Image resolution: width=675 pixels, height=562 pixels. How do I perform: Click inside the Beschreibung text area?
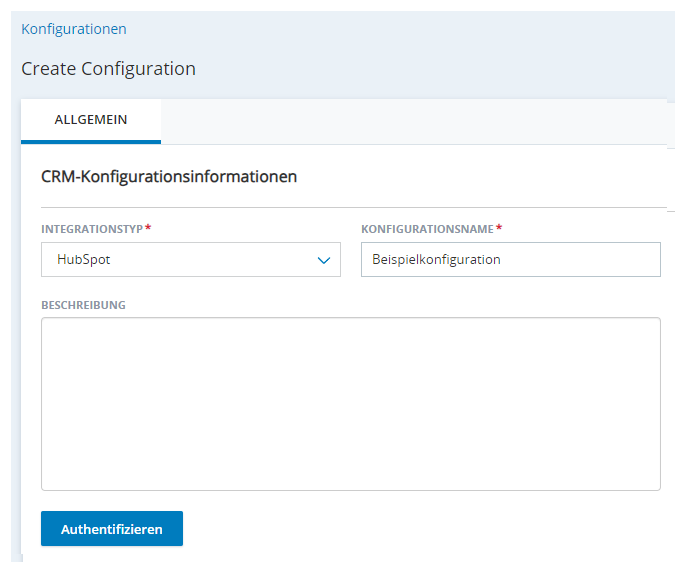point(351,404)
